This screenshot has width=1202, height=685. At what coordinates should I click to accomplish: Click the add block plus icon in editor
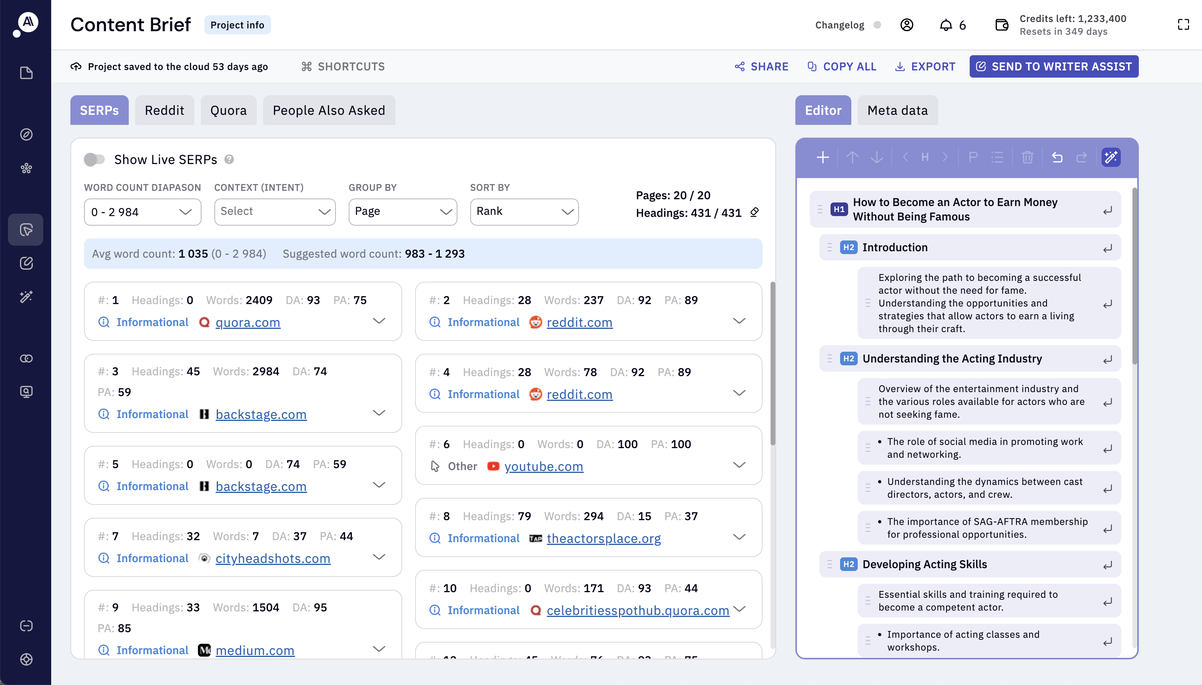click(x=822, y=157)
